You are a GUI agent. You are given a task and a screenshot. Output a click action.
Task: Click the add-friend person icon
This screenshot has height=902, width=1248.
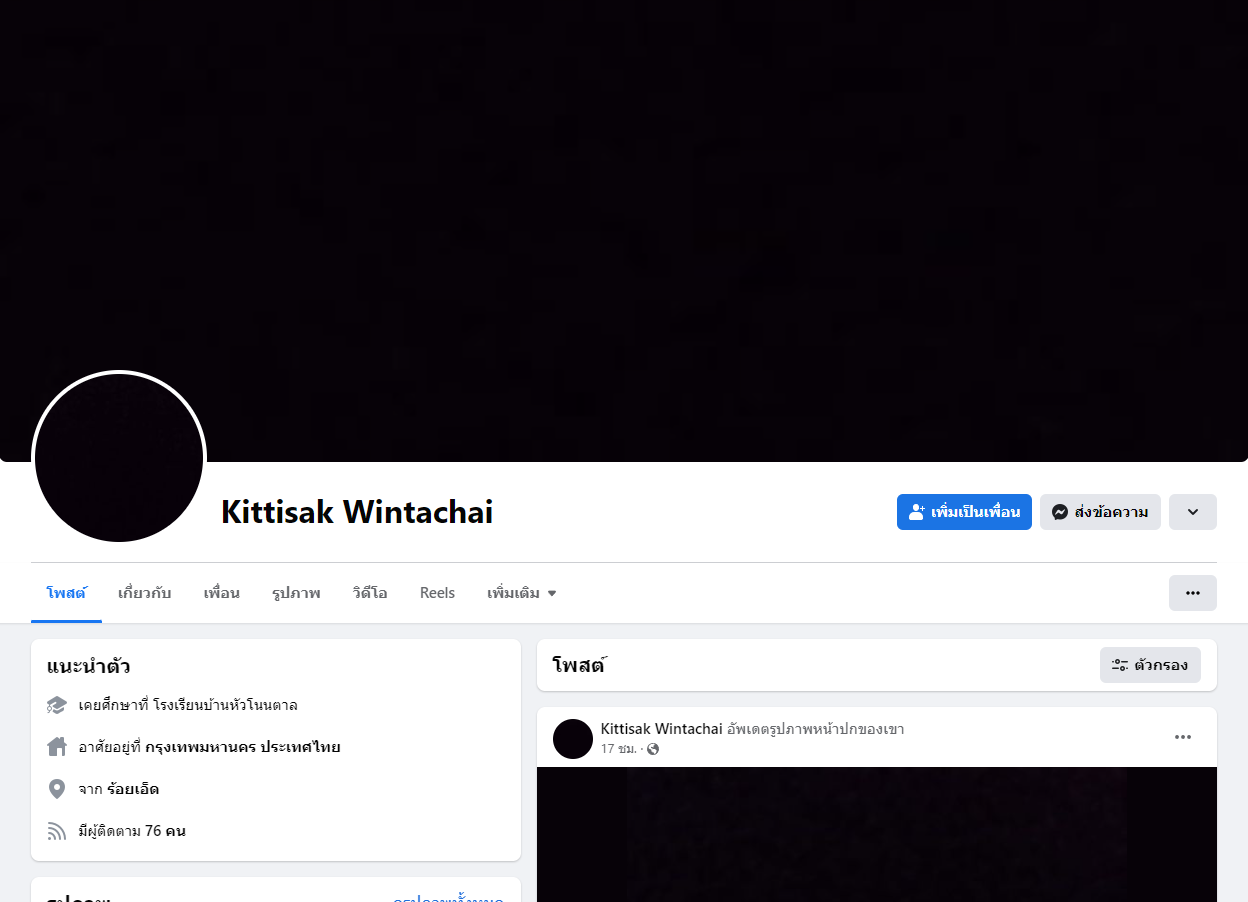[x=916, y=512]
